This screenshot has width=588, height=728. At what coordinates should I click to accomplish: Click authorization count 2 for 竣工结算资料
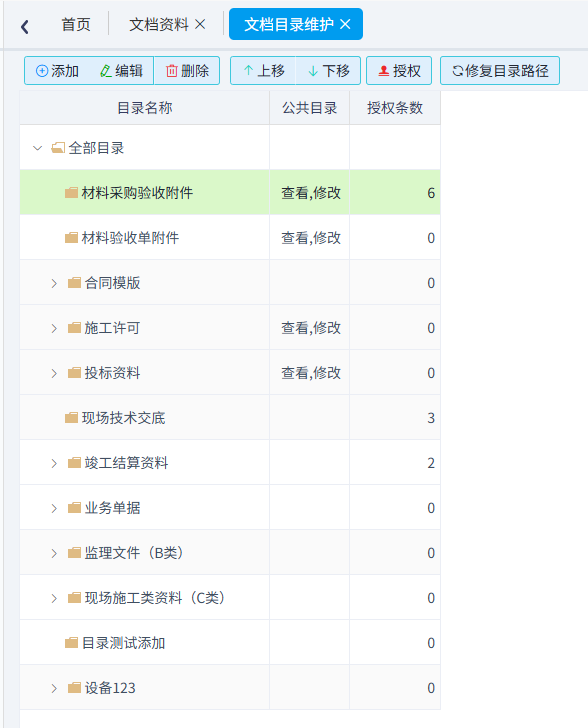[x=431, y=463]
